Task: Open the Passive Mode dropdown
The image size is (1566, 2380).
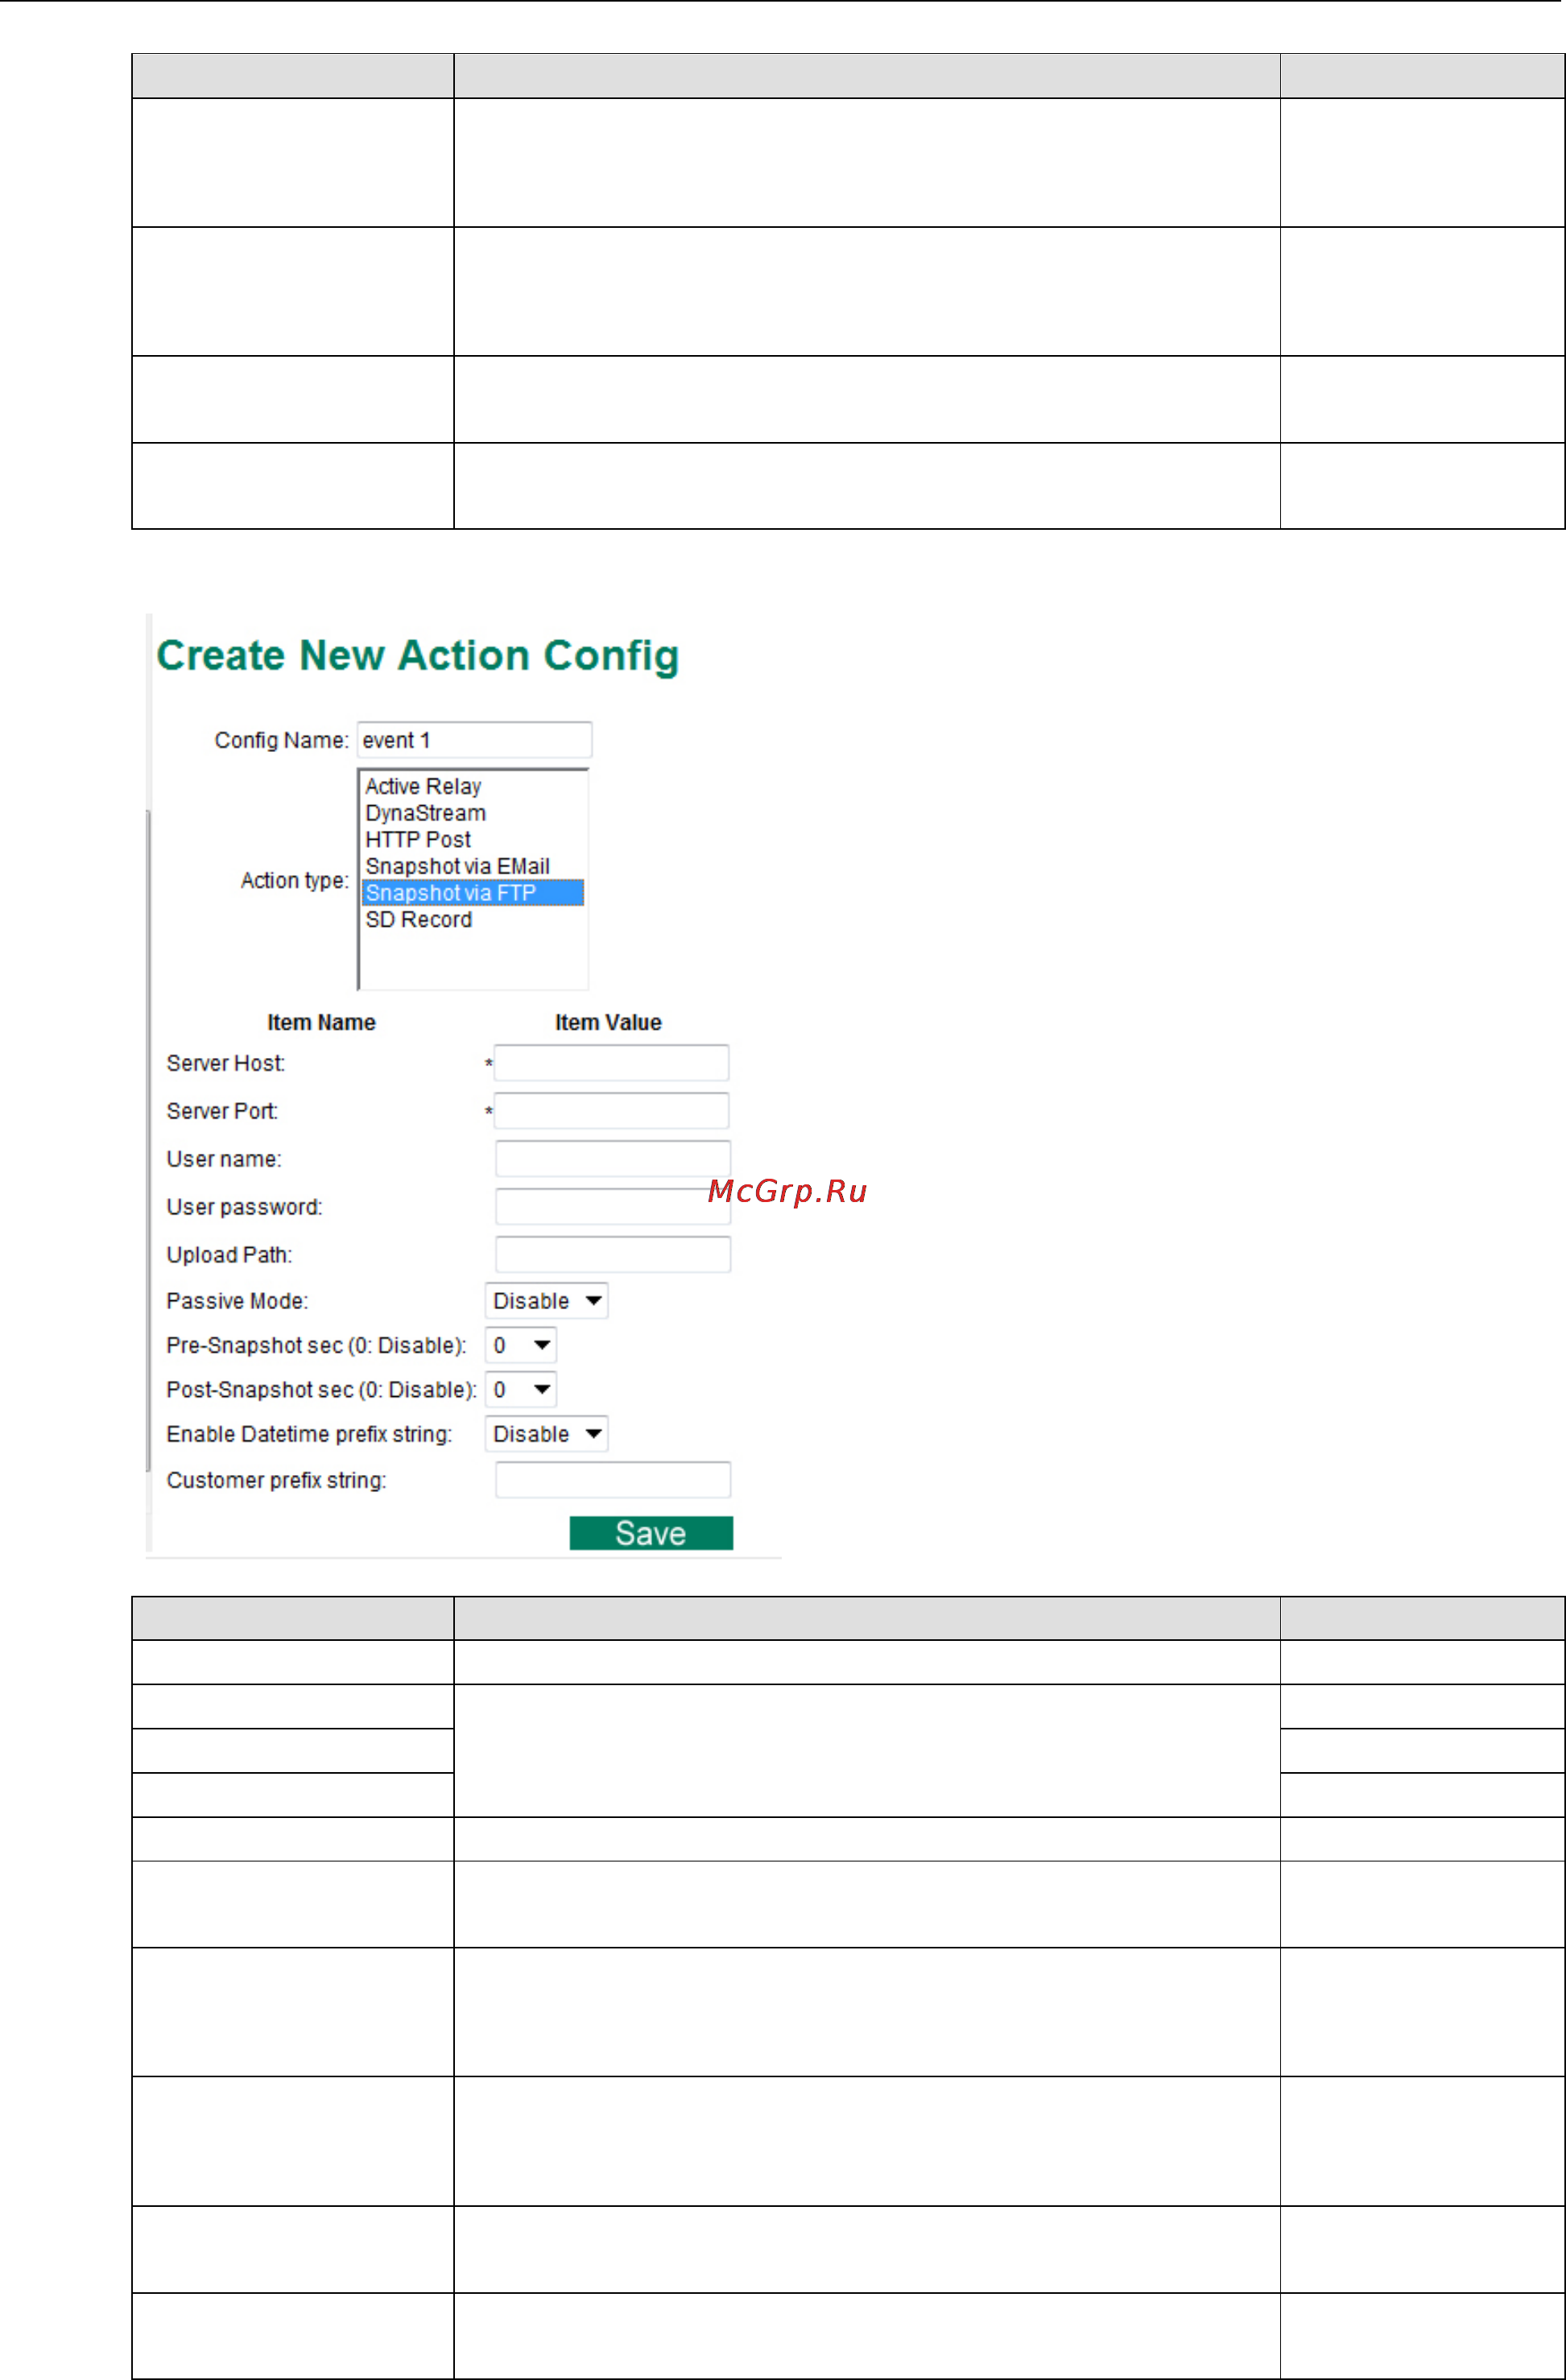Action: tap(546, 1301)
